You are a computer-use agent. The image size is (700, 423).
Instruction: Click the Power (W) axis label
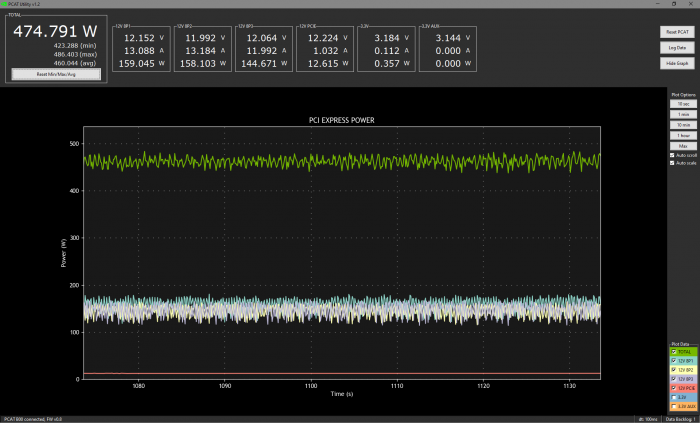63,253
